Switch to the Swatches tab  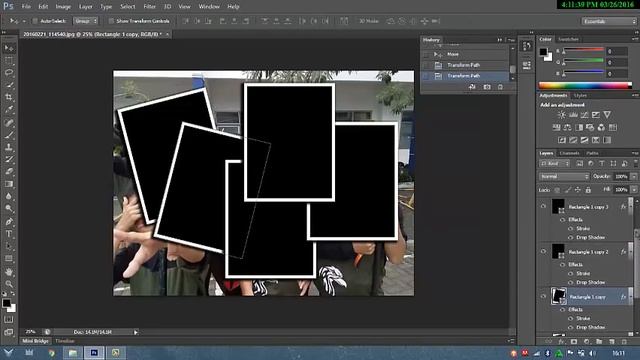click(568, 39)
